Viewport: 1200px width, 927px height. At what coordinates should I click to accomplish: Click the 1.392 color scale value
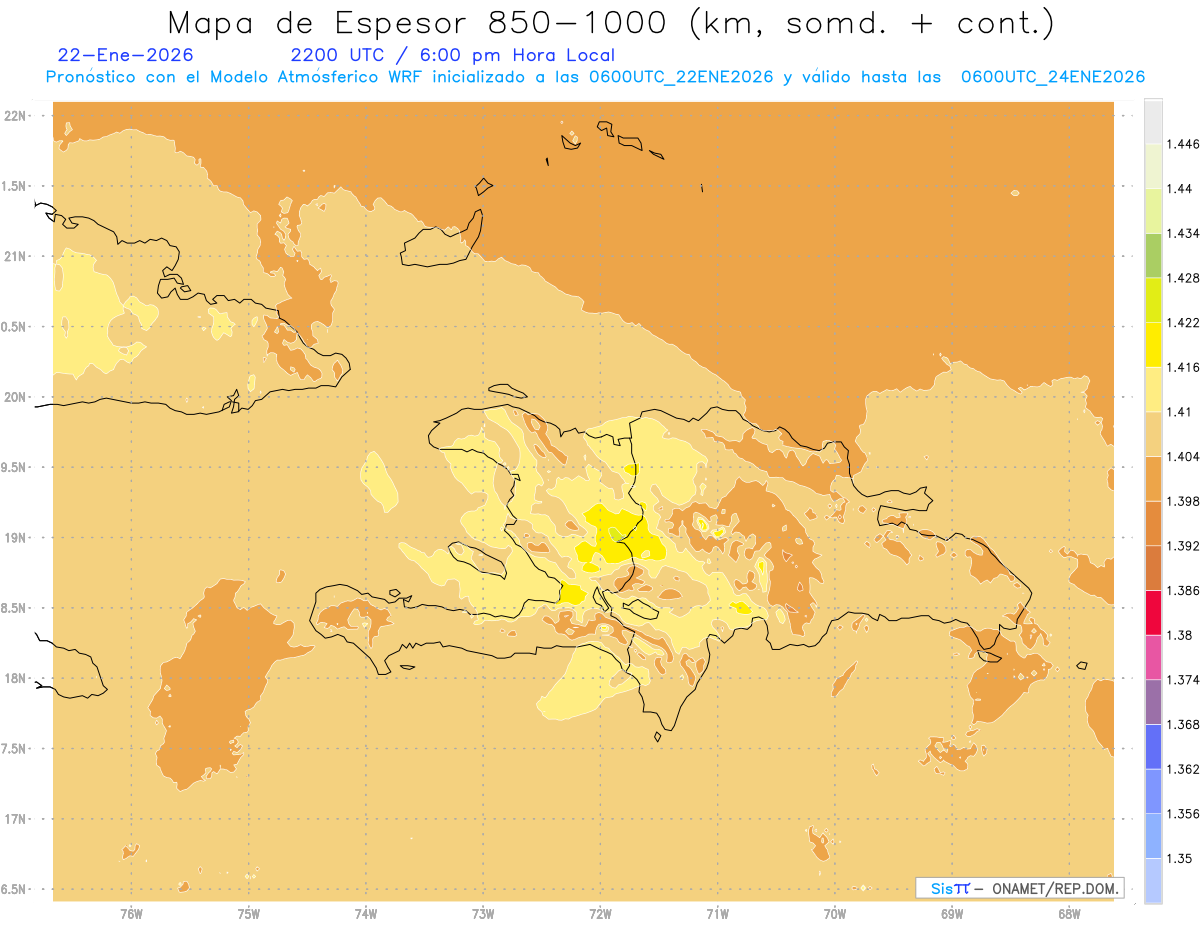click(x=1185, y=546)
